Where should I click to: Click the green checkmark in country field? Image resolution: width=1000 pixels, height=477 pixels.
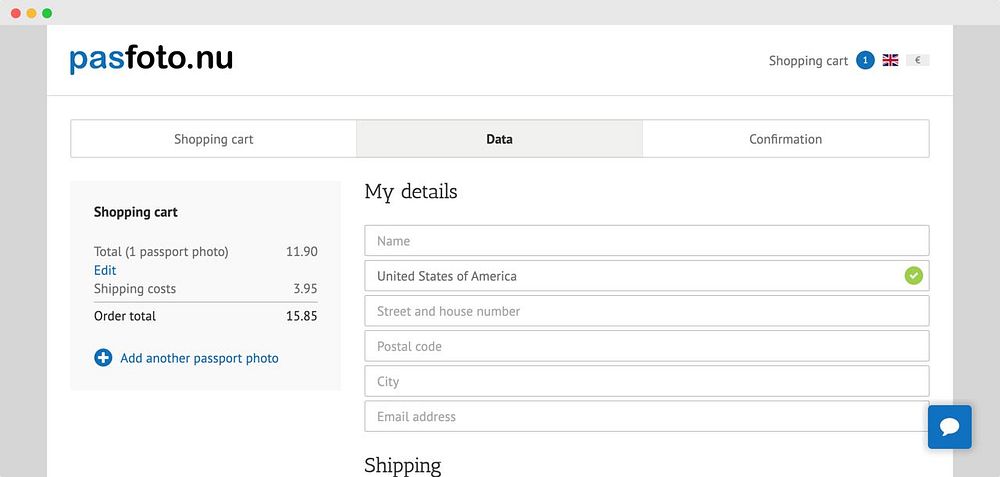pos(913,276)
